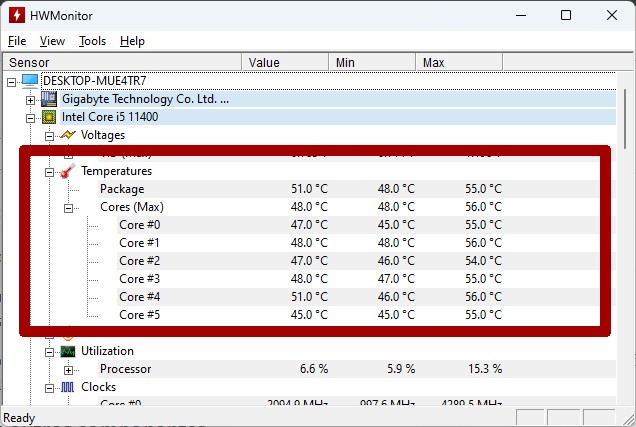
Task: Select the Temperatures label
Action: coord(116,171)
